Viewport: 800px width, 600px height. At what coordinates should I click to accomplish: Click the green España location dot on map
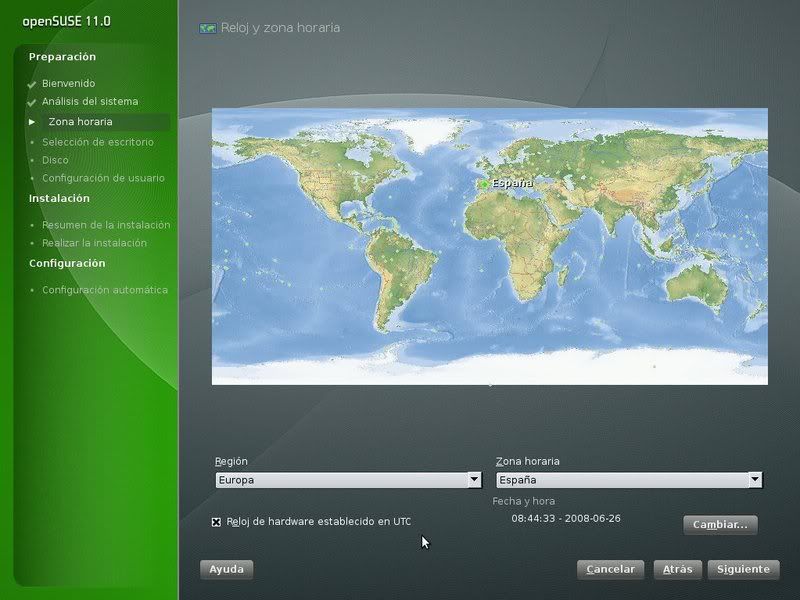484,184
